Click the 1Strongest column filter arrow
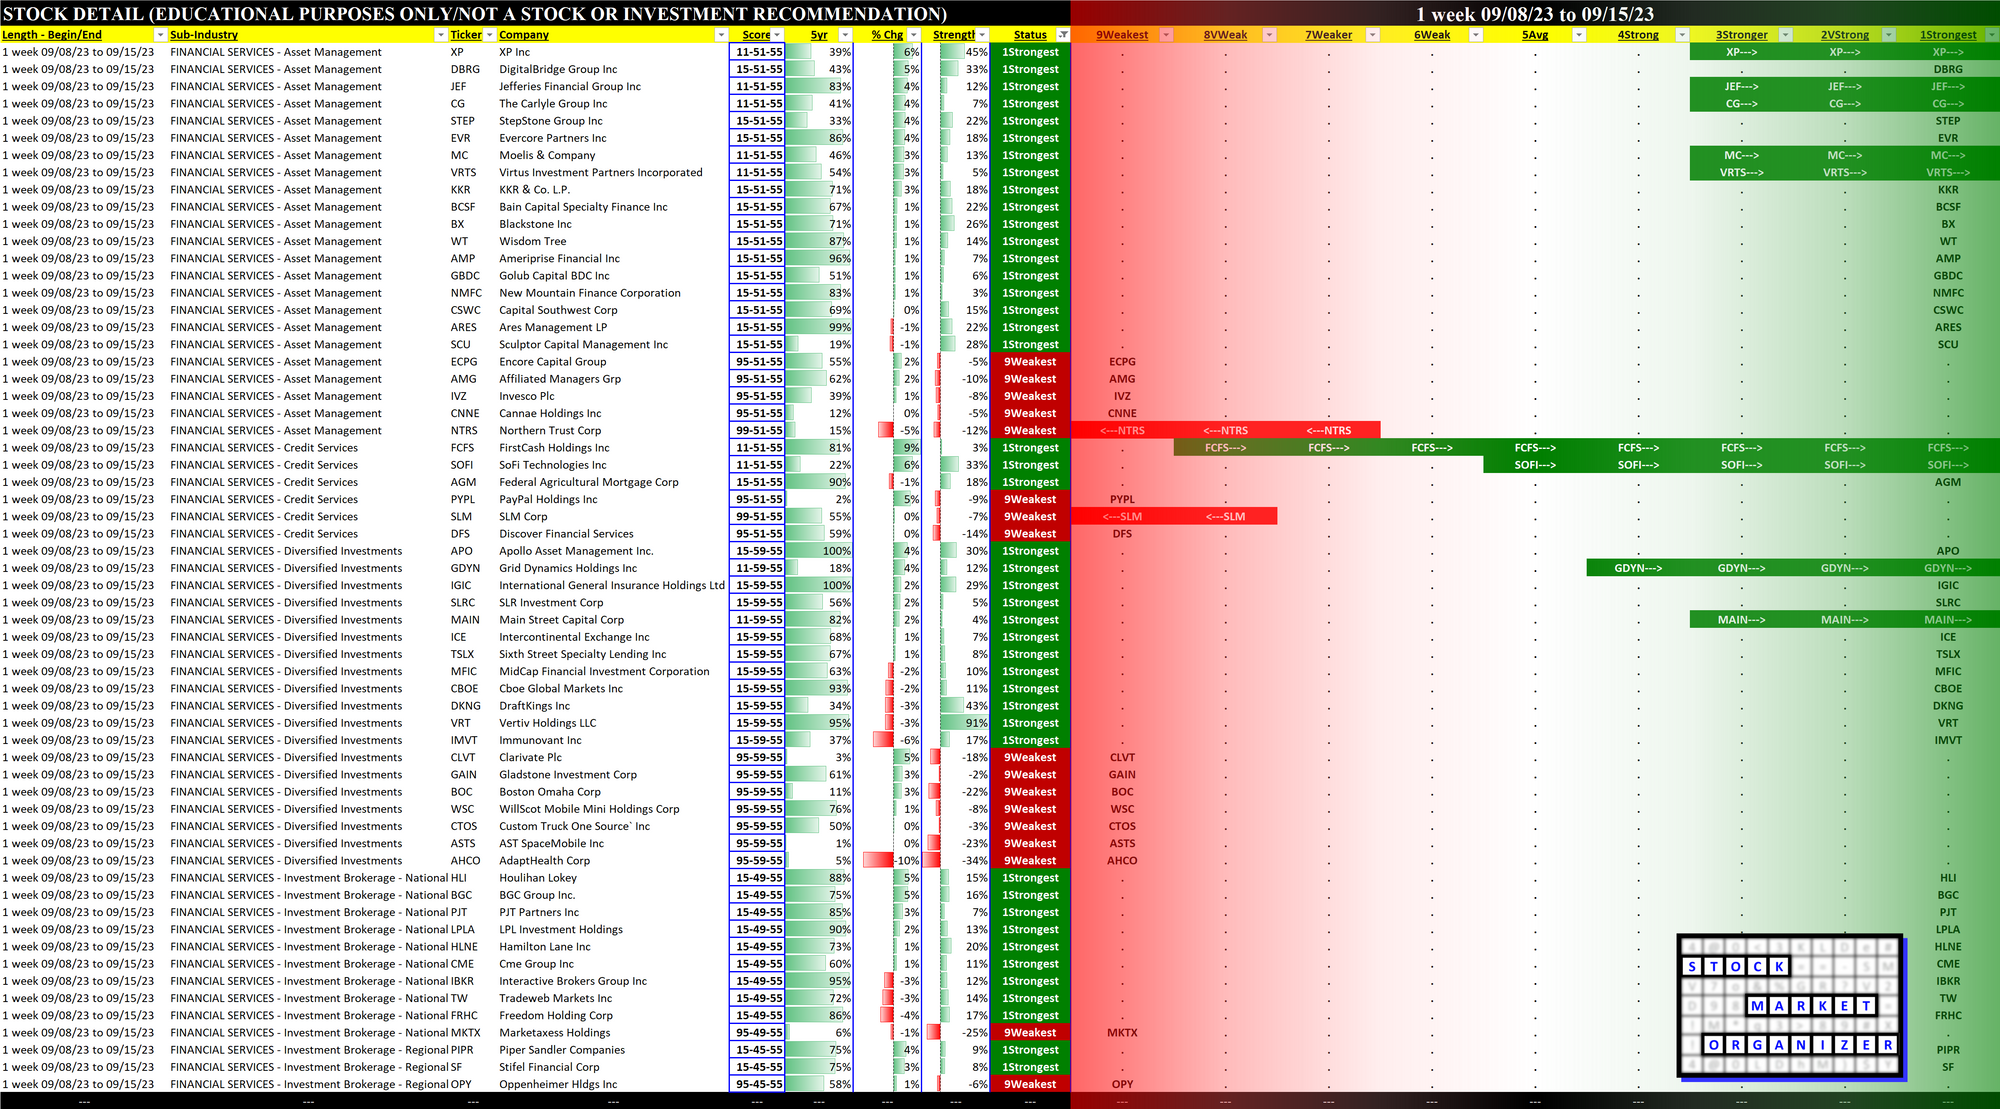Image resolution: width=2000 pixels, height=1109 pixels. (1991, 35)
